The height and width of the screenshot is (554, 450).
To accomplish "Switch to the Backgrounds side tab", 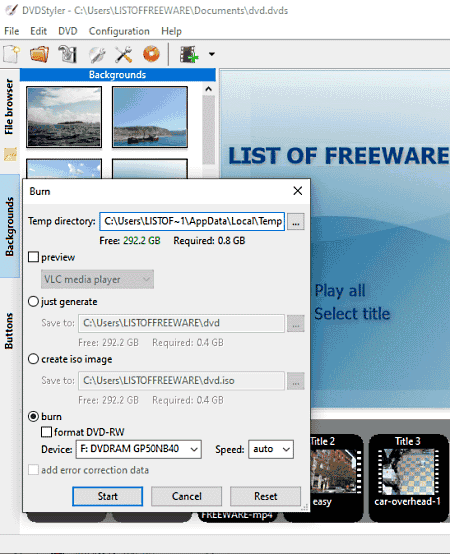I will pyautogui.click(x=10, y=226).
